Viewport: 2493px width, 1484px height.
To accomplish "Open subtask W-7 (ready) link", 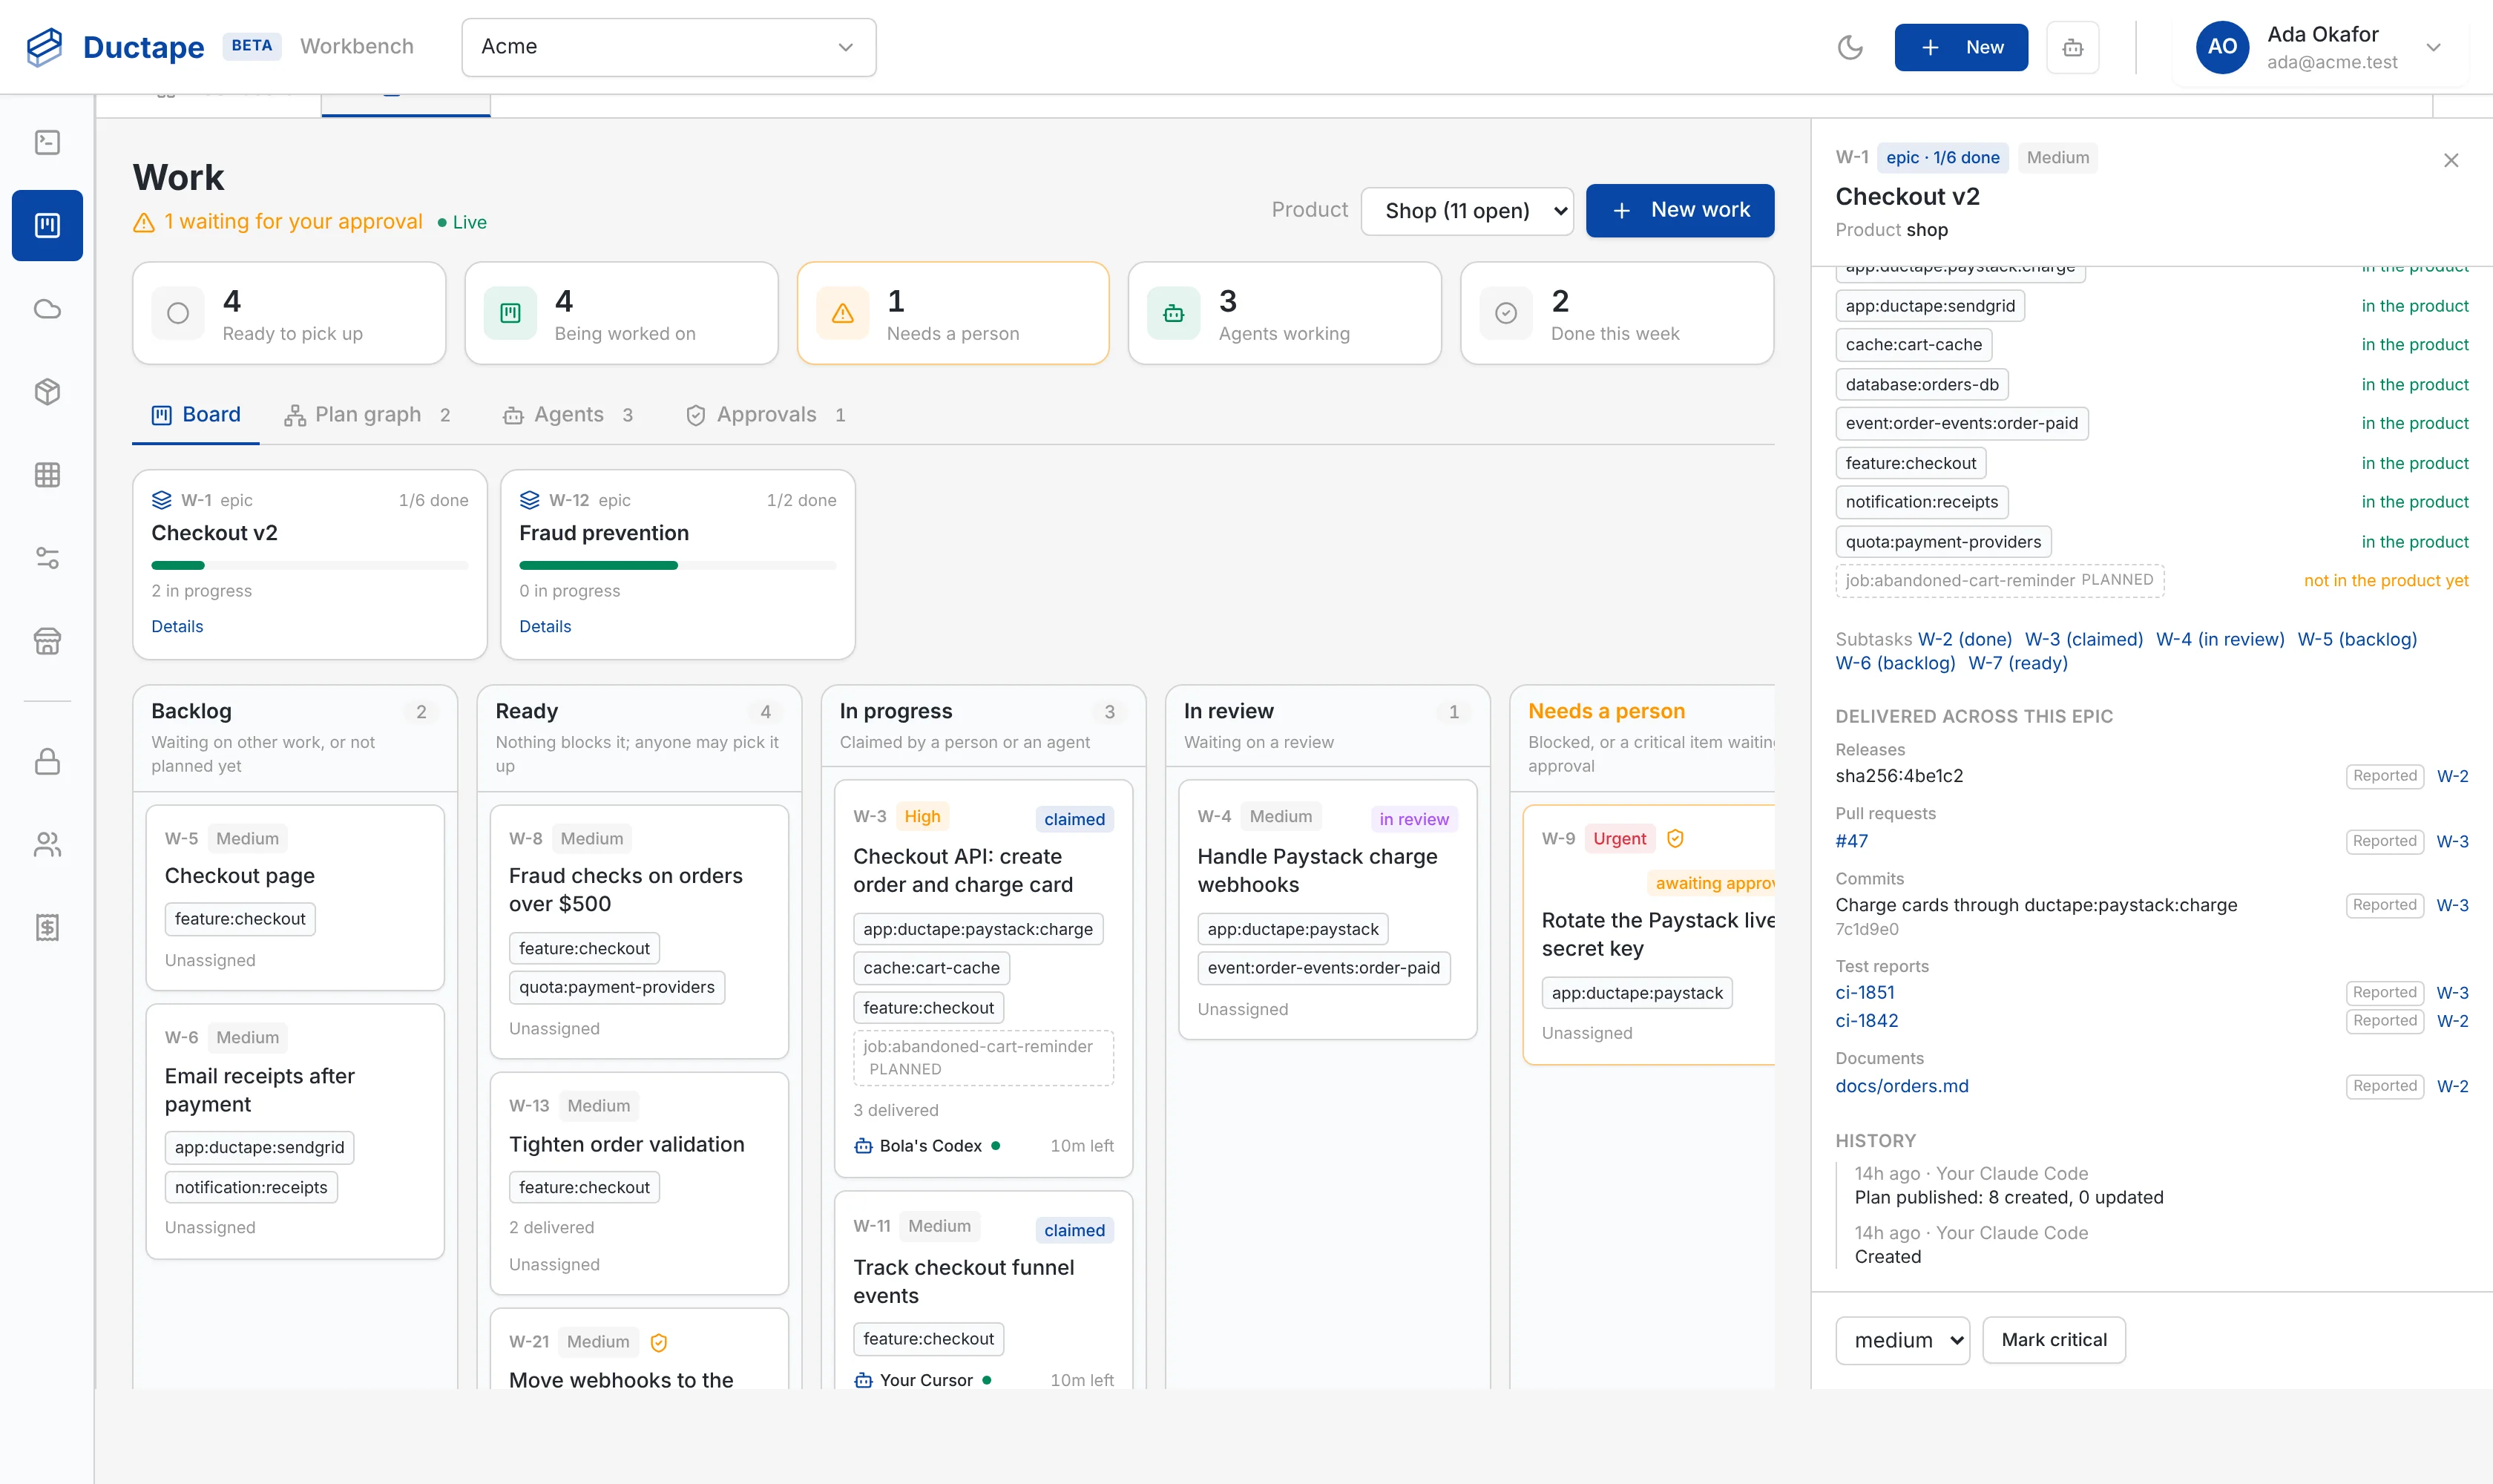I will [2018, 663].
